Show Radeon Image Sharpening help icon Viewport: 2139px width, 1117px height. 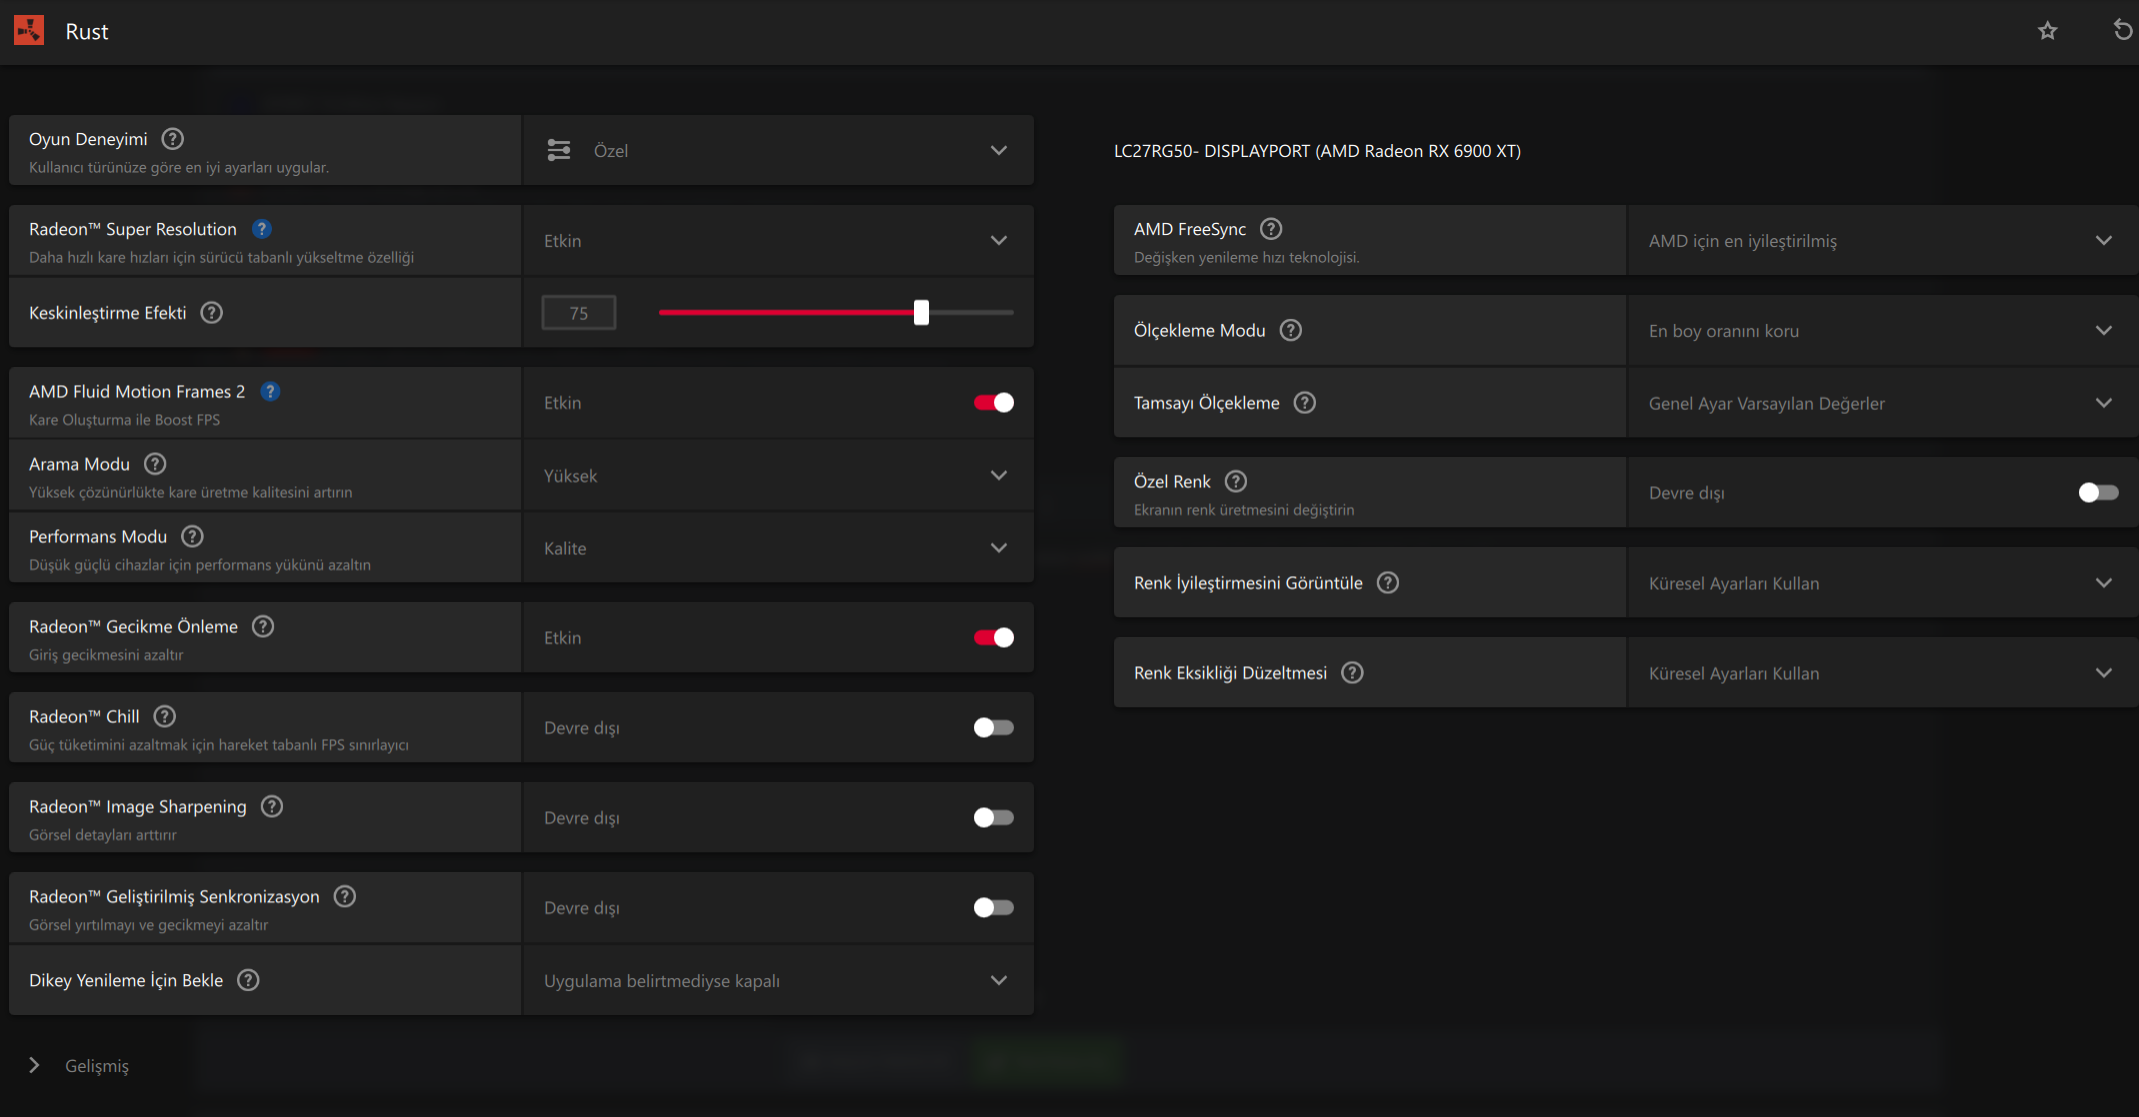[x=271, y=807]
